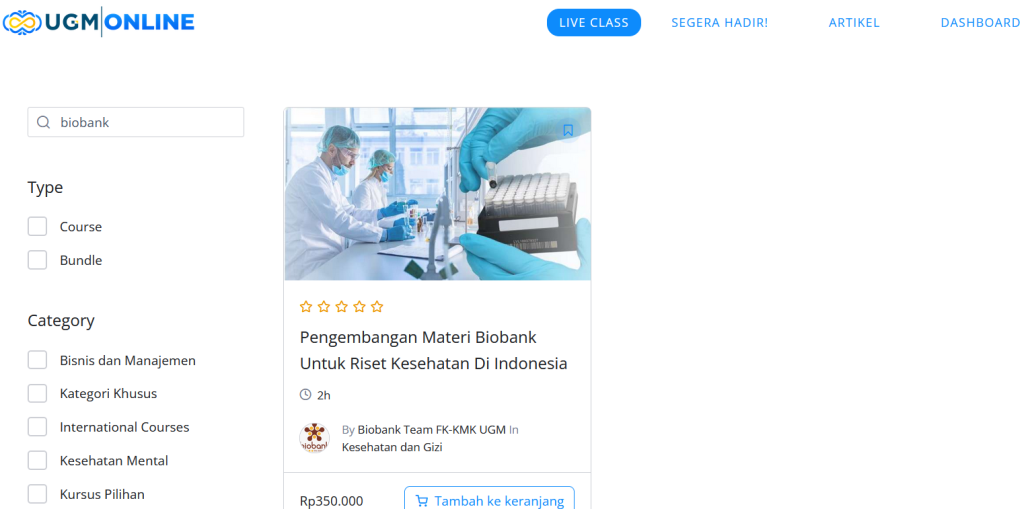The image size is (1030, 509).
Task: Tick the Course type checkbox
Action: tap(37, 227)
